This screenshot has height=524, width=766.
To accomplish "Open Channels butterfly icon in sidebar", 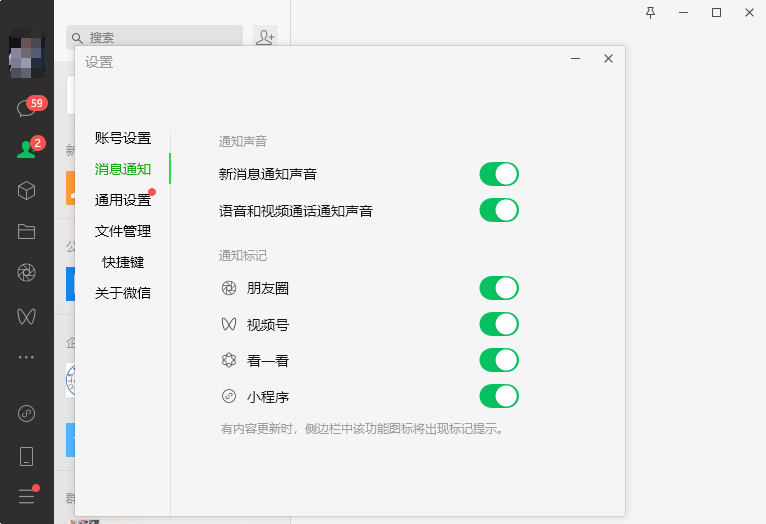I will click(x=27, y=316).
